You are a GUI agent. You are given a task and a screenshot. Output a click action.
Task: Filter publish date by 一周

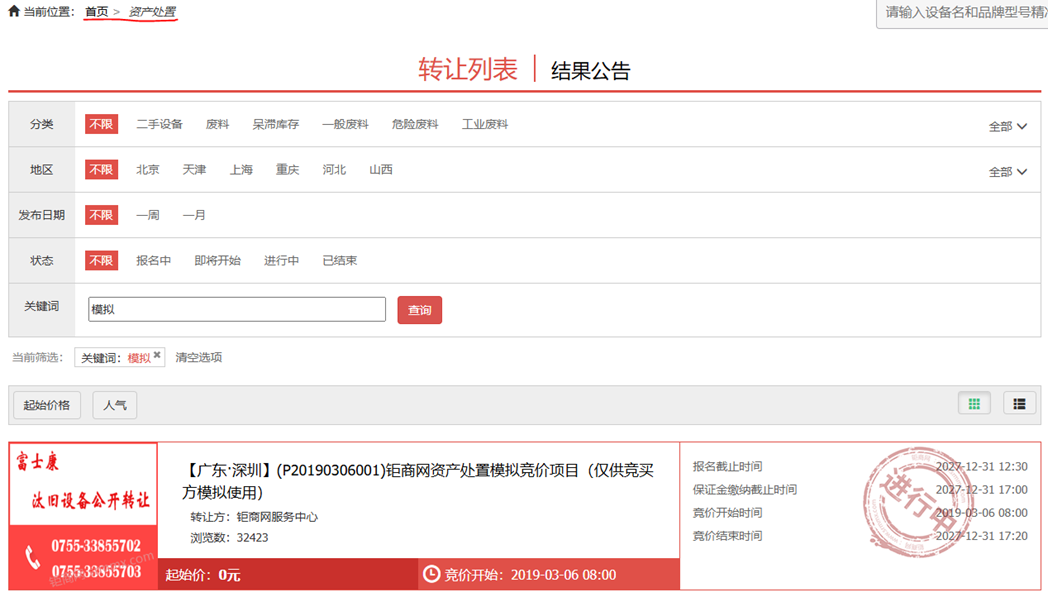click(x=148, y=215)
